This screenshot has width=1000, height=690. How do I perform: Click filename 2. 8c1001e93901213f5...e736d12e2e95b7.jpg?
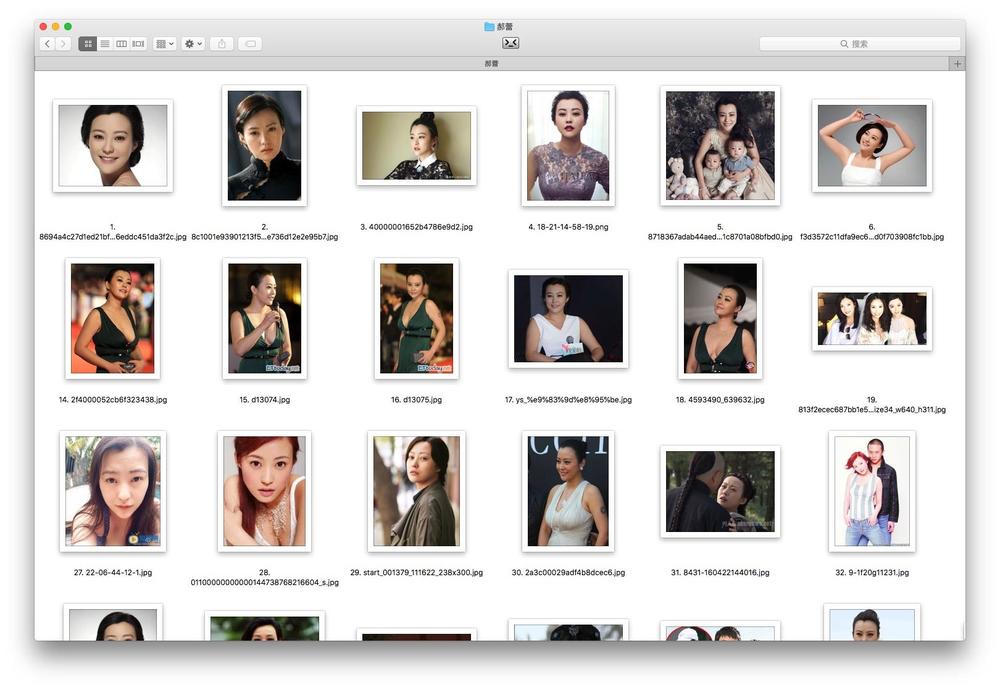(265, 231)
